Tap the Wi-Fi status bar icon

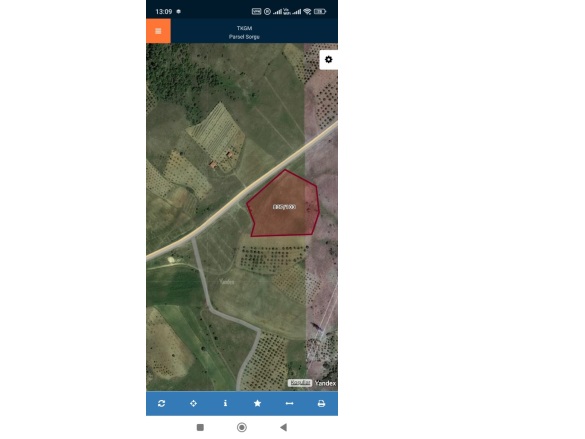tap(307, 12)
